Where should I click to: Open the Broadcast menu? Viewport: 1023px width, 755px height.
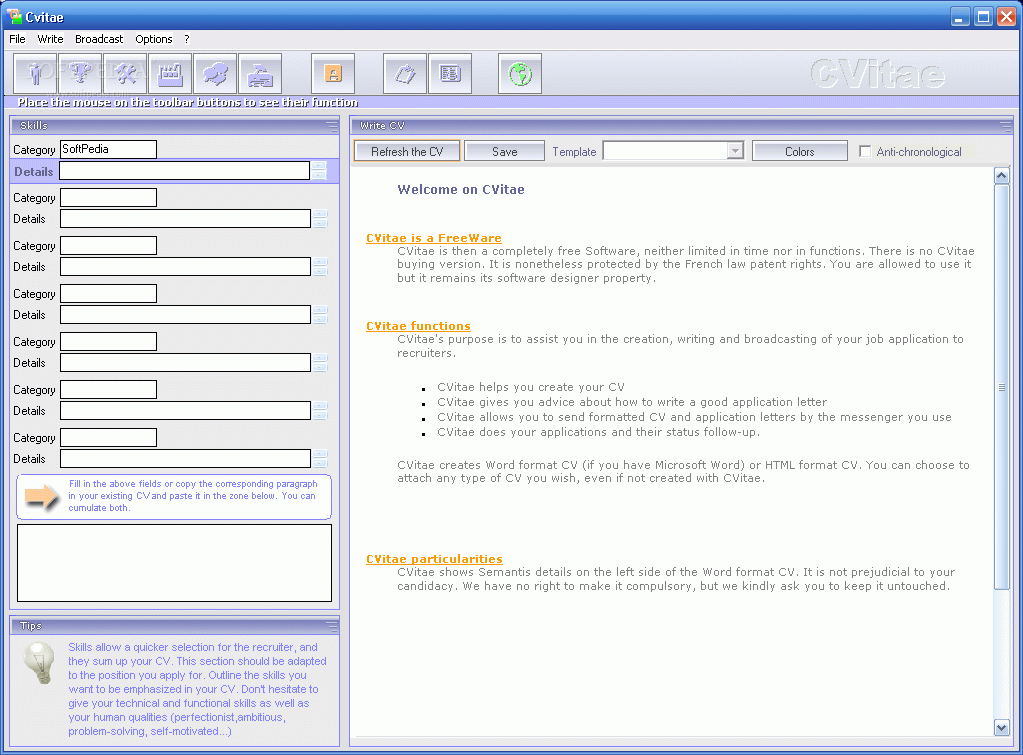tap(99, 39)
